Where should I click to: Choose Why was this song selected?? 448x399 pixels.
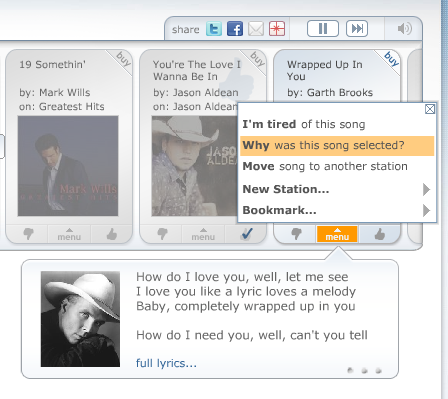click(x=337, y=146)
